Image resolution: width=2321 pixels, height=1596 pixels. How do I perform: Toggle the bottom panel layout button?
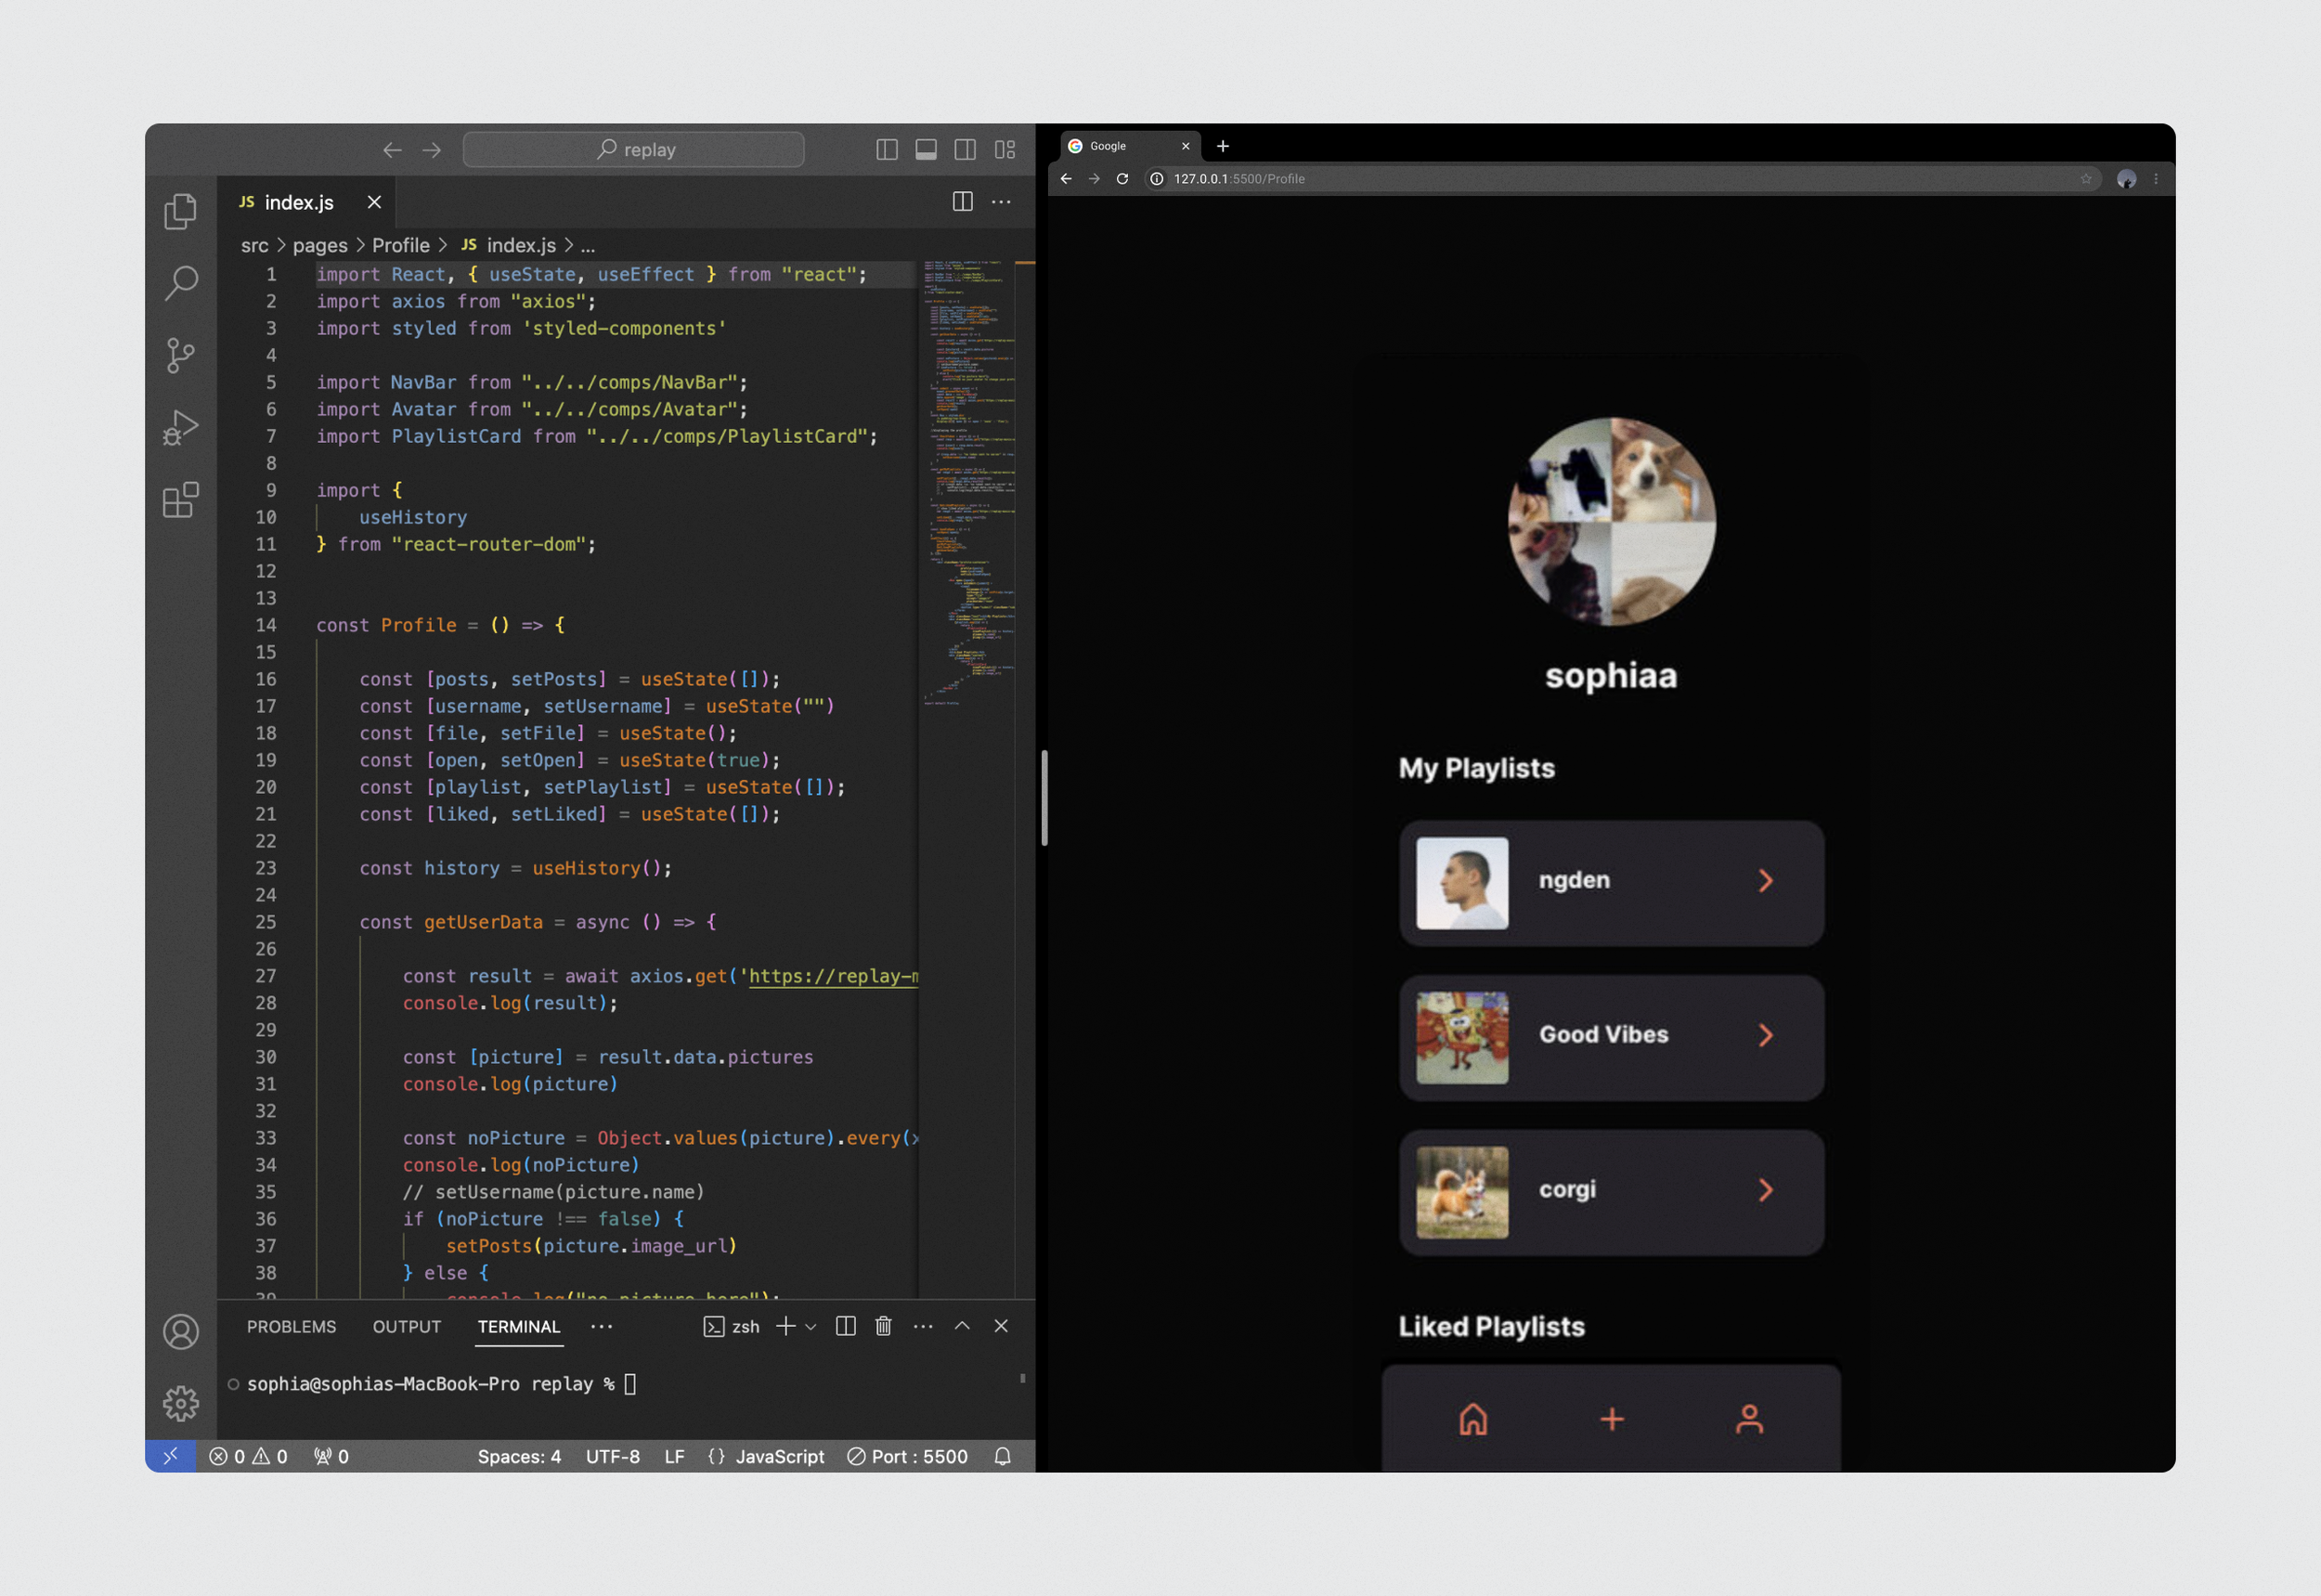(x=926, y=150)
